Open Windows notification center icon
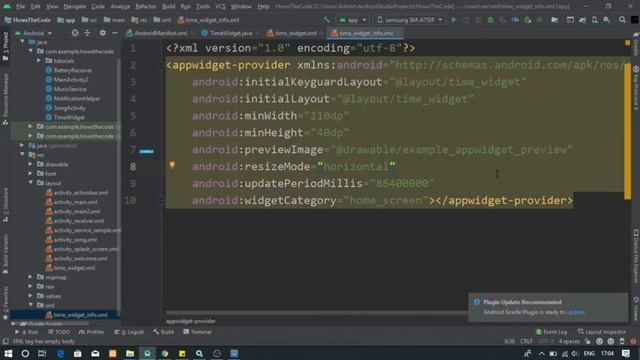This screenshot has height=360, width=640. (626, 353)
